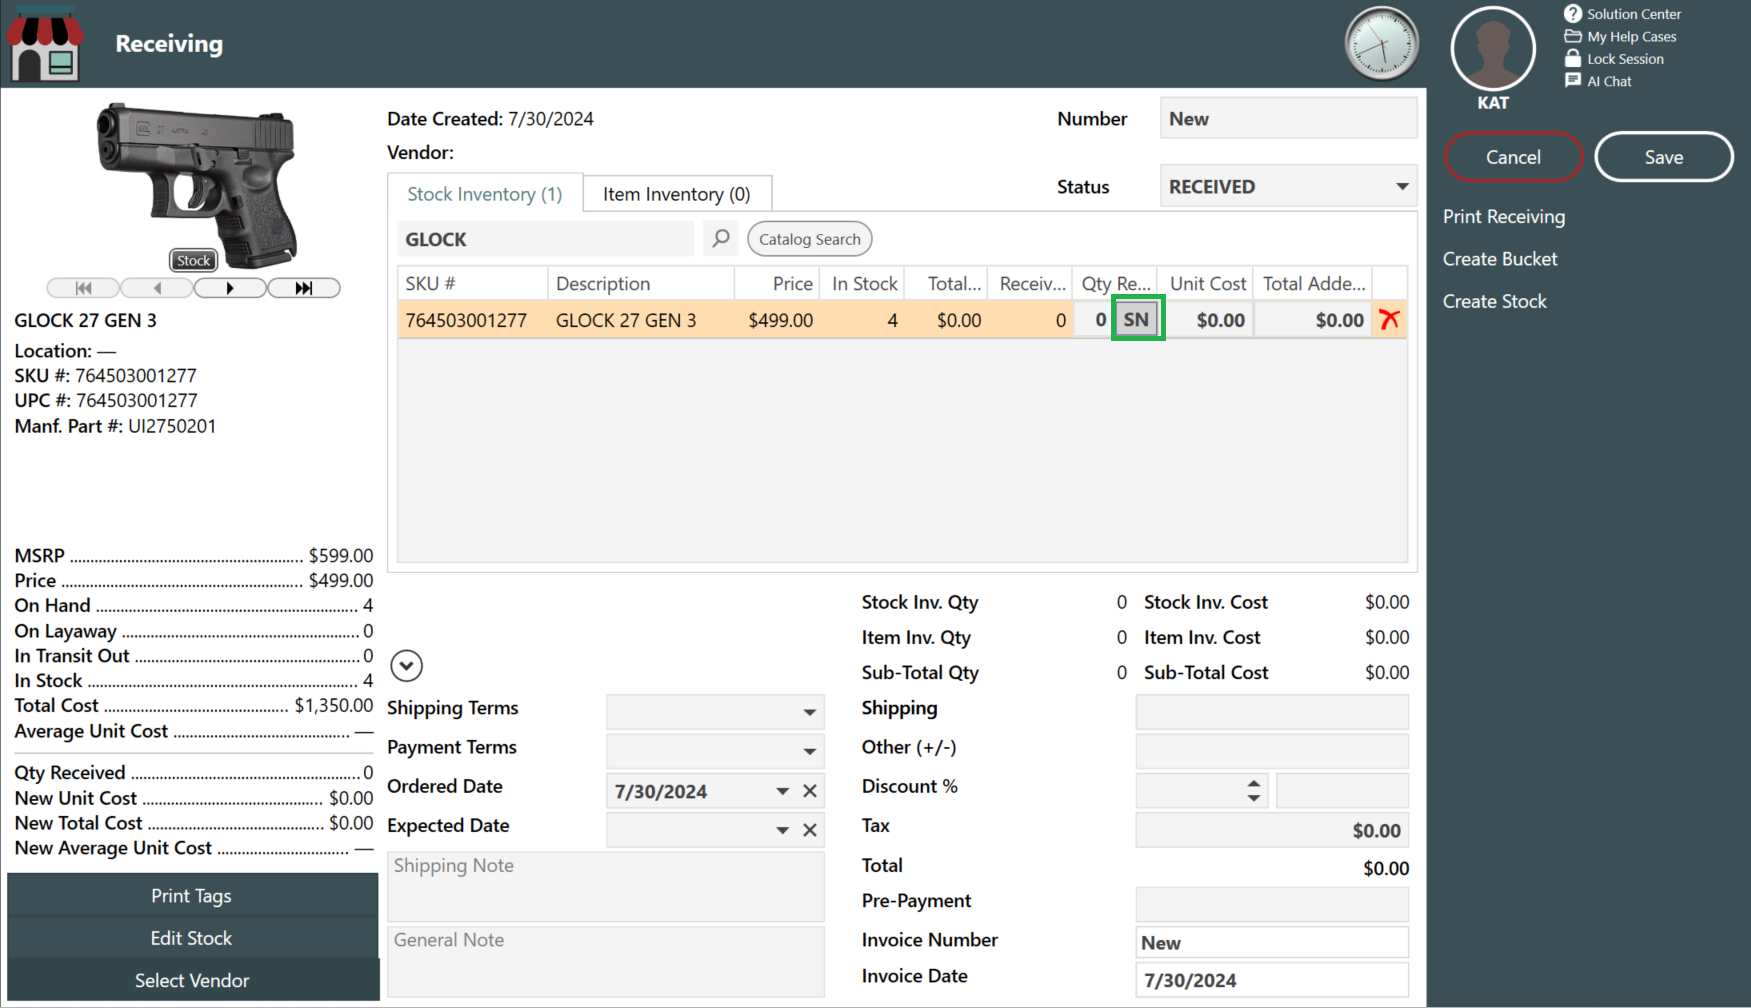Collapse the details section with the circled chevron

406,666
